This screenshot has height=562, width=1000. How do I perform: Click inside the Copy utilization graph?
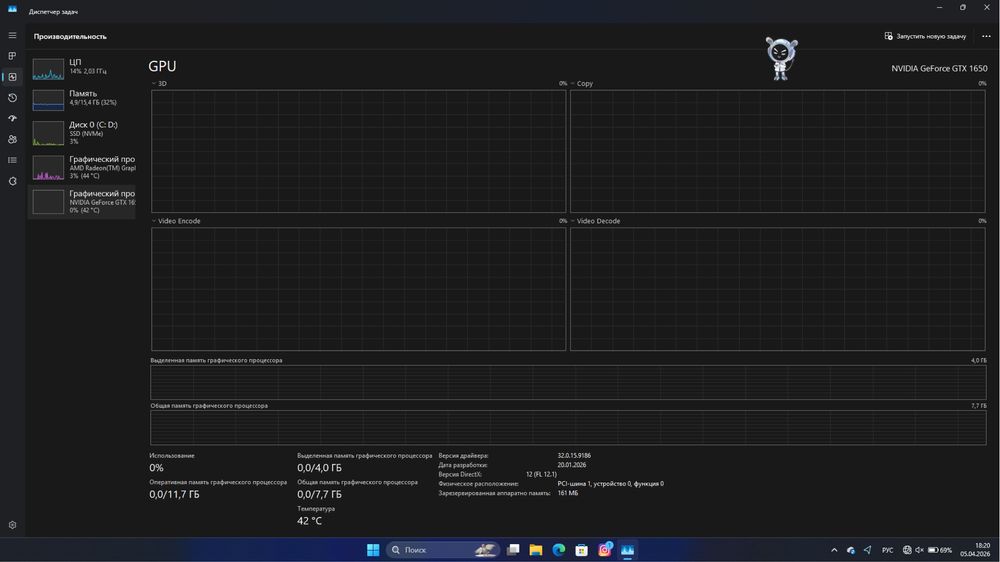point(777,151)
